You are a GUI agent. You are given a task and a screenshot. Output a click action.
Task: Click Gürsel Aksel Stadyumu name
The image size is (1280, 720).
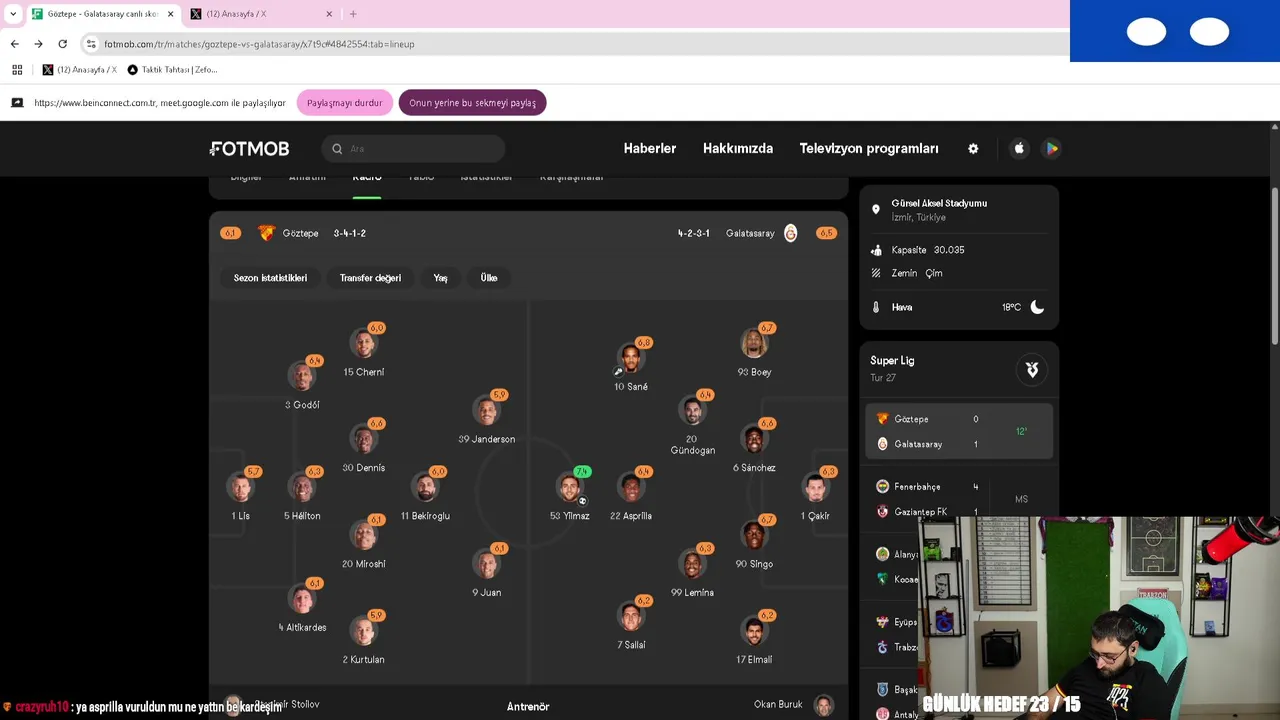(x=939, y=203)
